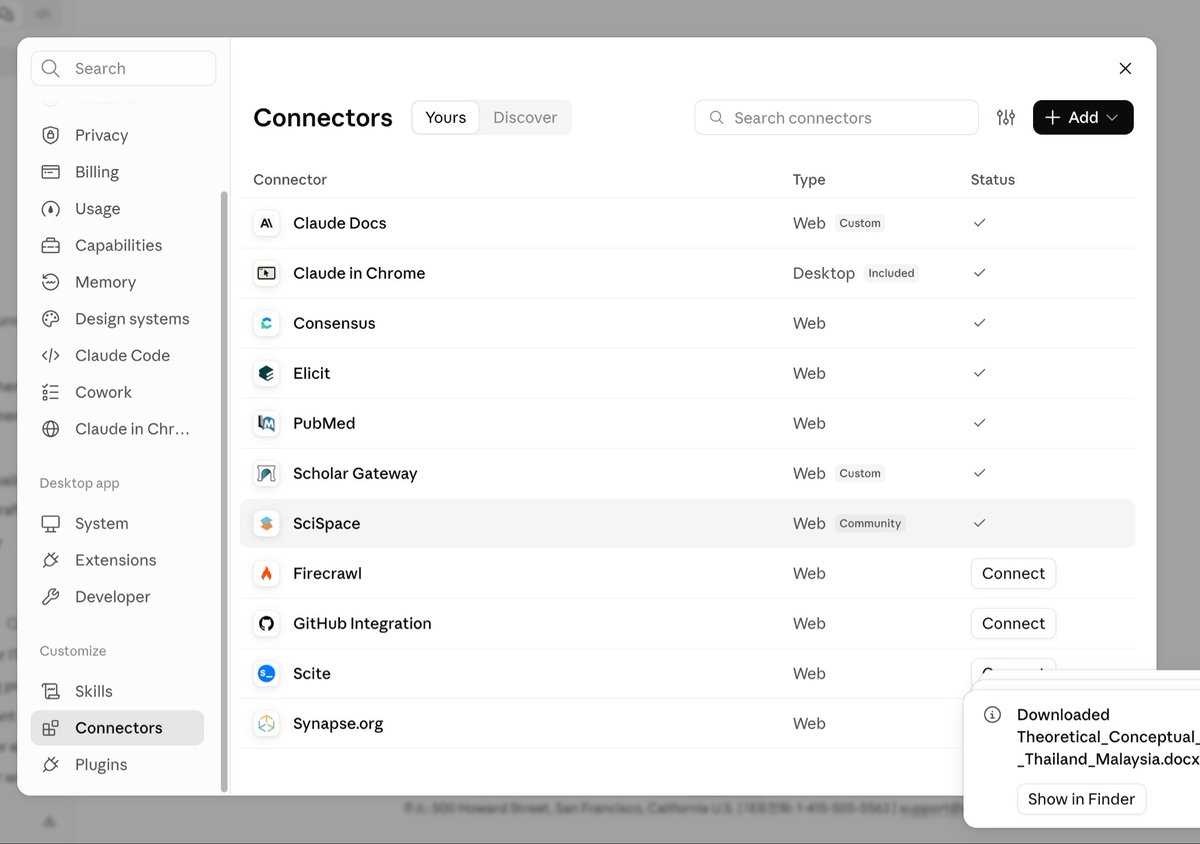The image size is (1200, 844).
Task: Switch to the Discover tab
Action: (x=525, y=117)
